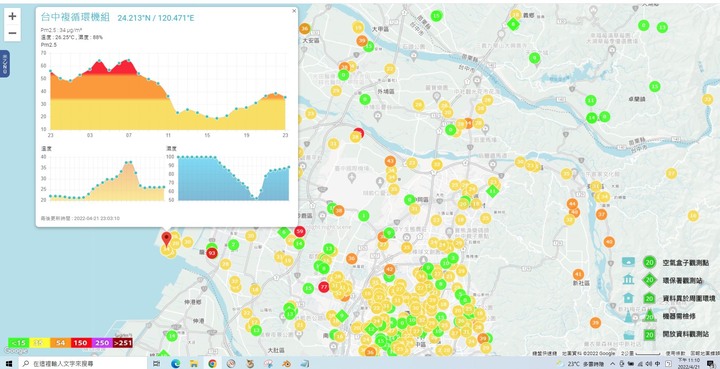Click the 空氣盒子觀測點 legend label
This screenshot has width=720, height=369.
[685, 263]
